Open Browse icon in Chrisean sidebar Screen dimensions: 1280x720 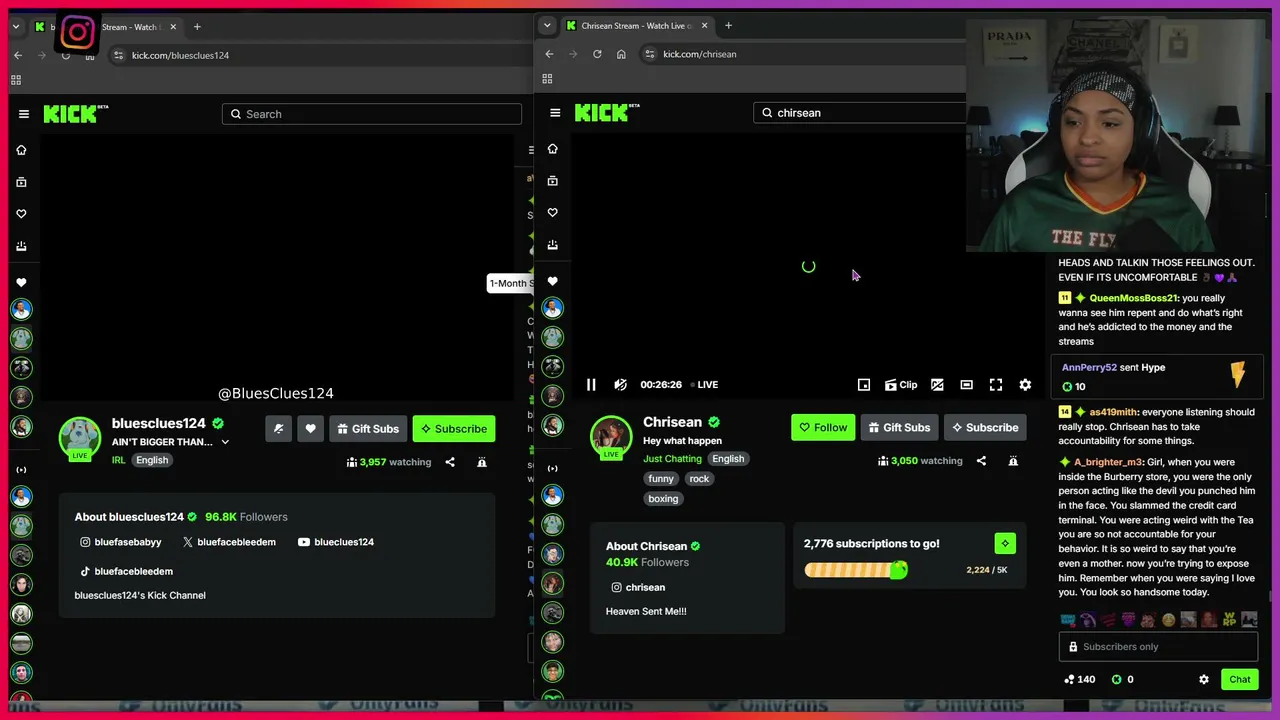(x=552, y=181)
